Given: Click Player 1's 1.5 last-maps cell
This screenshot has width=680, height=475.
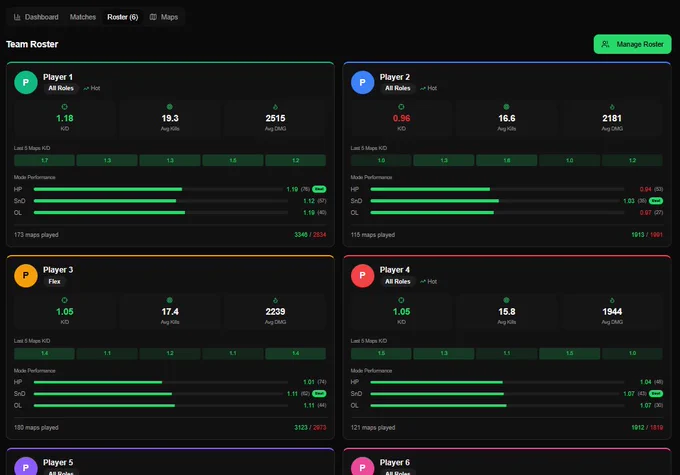Looking at the screenshot, I should [233, 161].
